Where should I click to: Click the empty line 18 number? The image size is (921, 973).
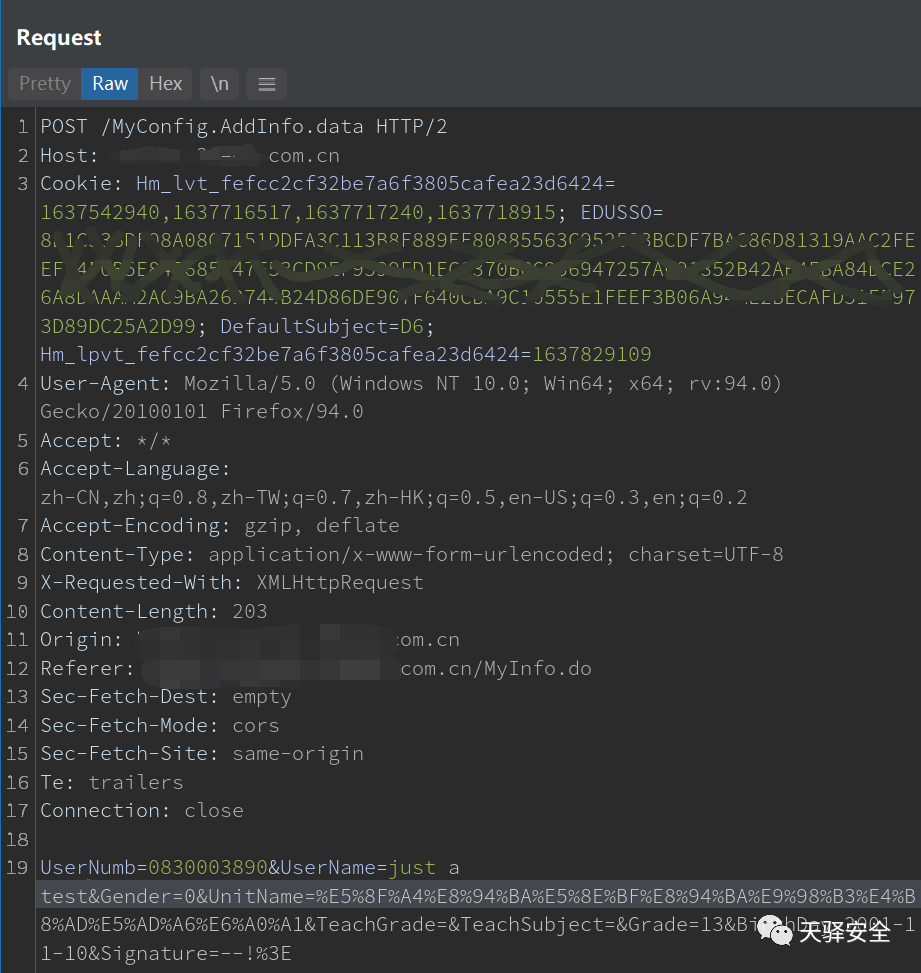(x=17, y=840)
